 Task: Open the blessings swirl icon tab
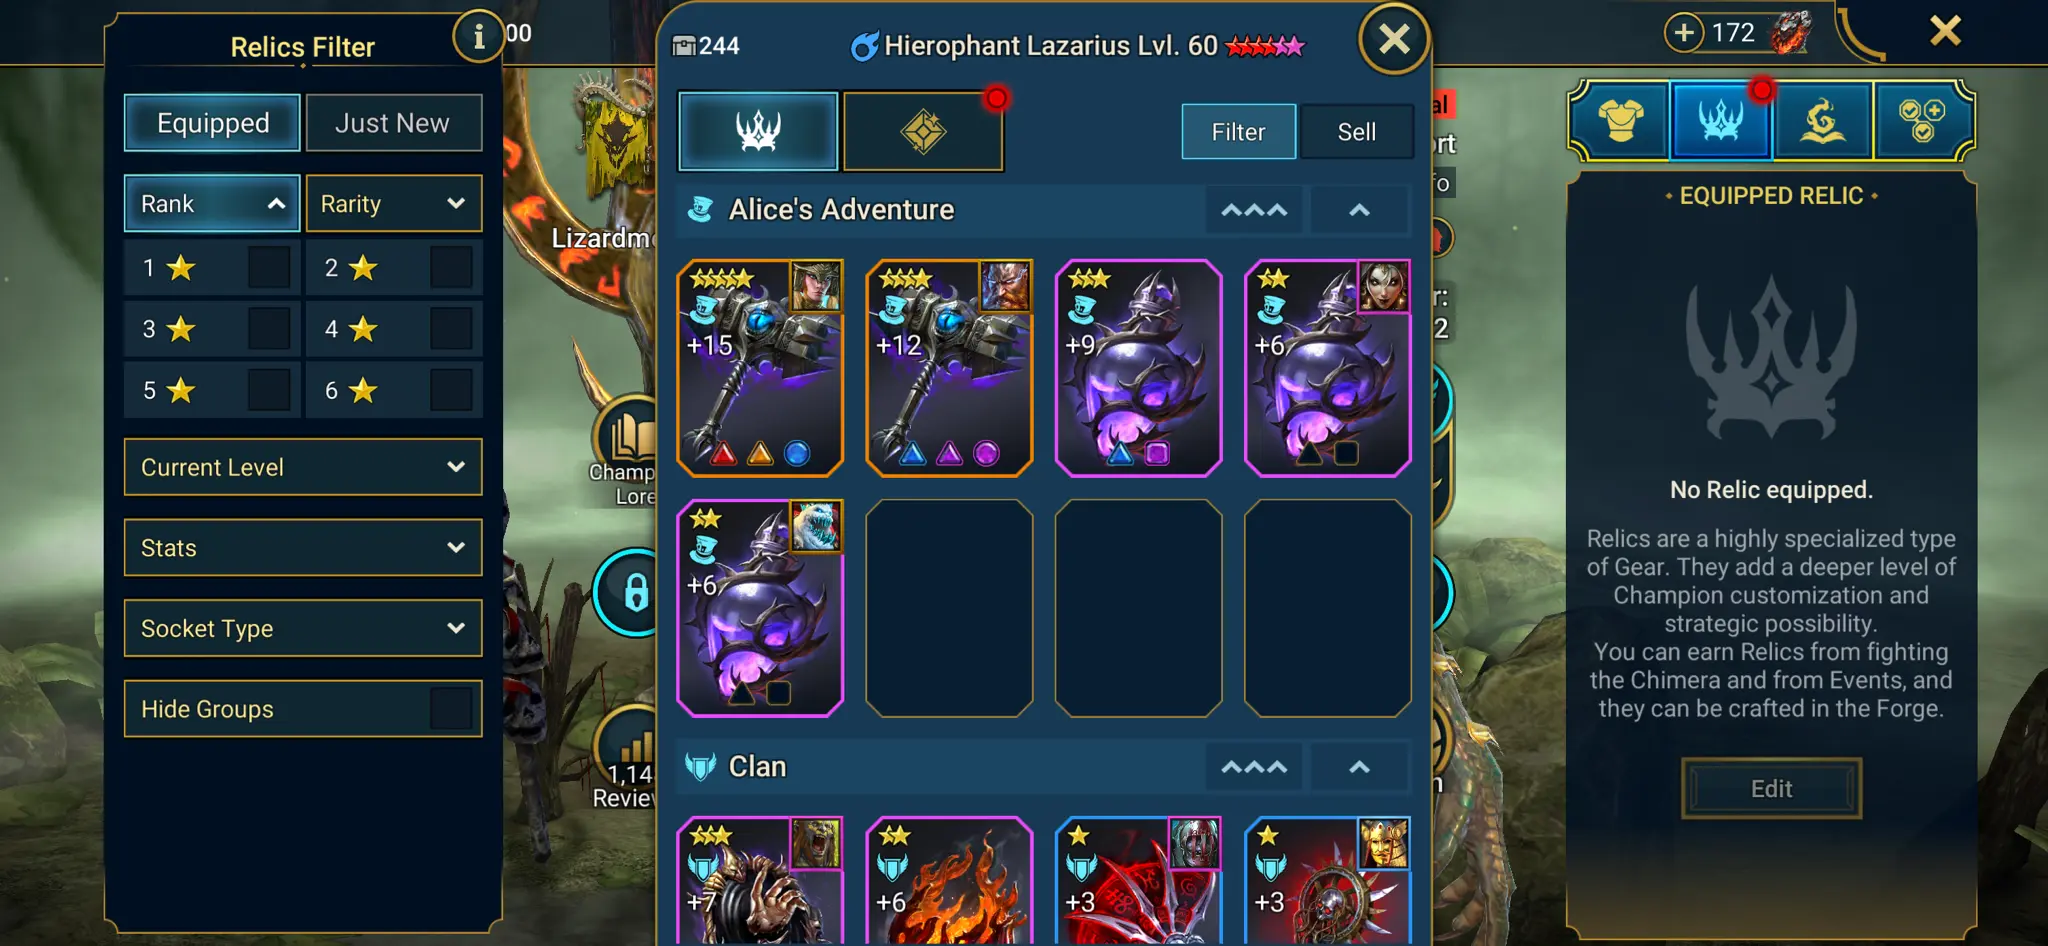pos(1822,121)
